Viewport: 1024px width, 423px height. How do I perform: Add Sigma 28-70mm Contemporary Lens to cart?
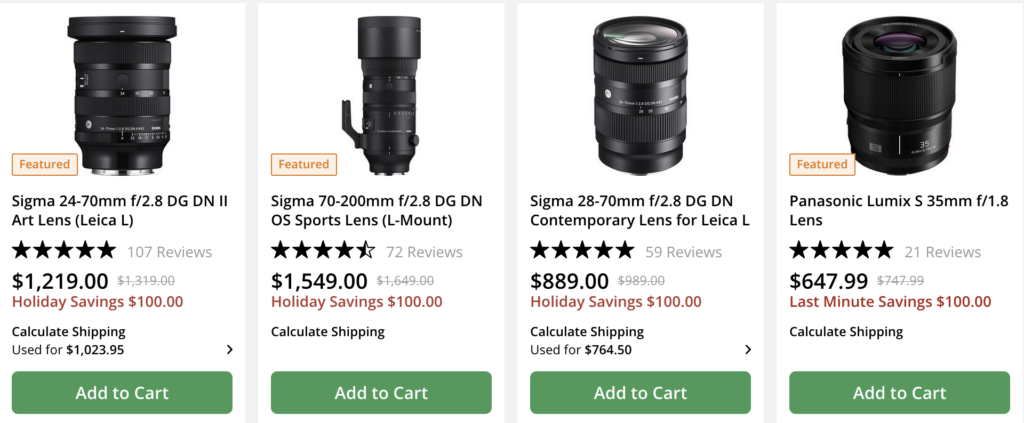click(x=640, y=393)
